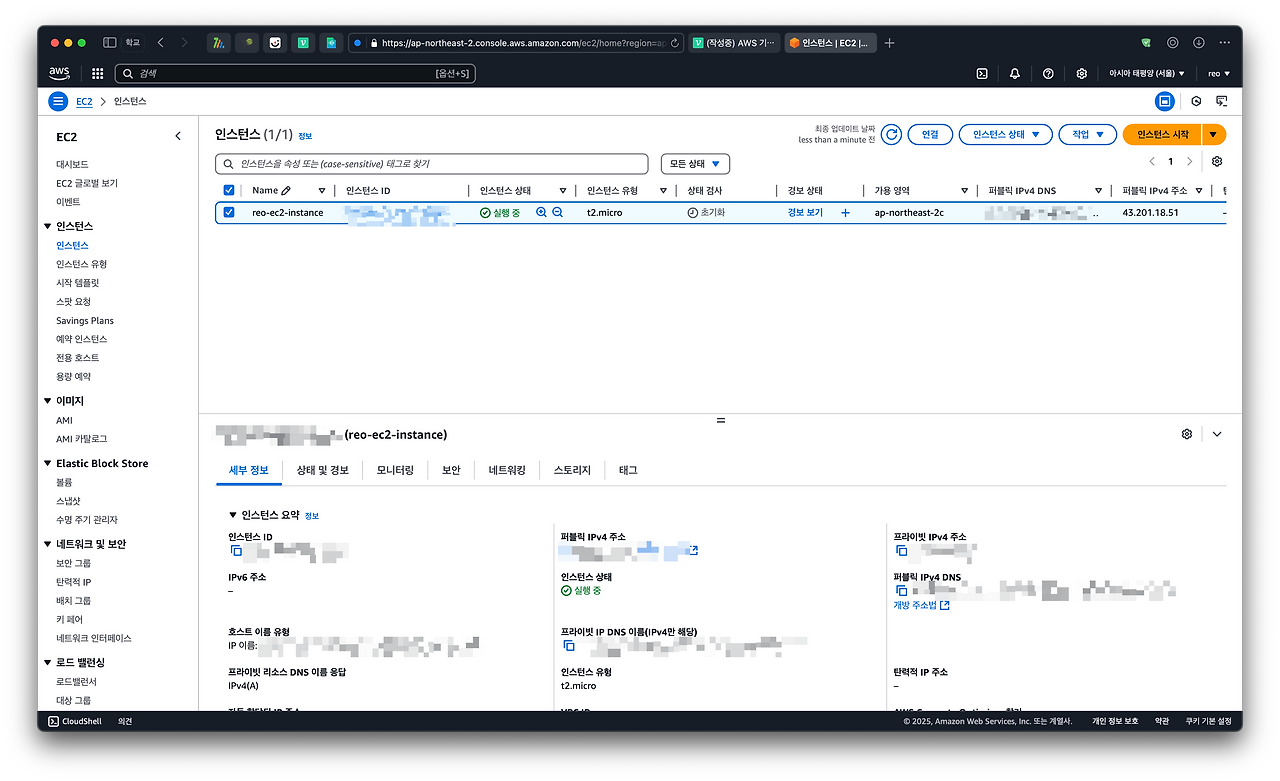Switch to the 모니터링 tab

395,470
